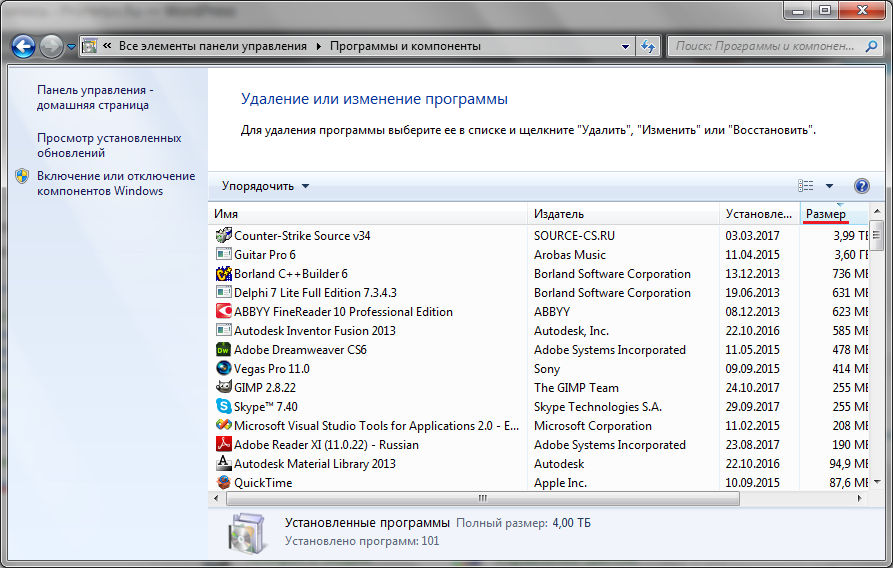Click the back navigation arrow button
Screen dimensions: 893x568
point(24,46)
